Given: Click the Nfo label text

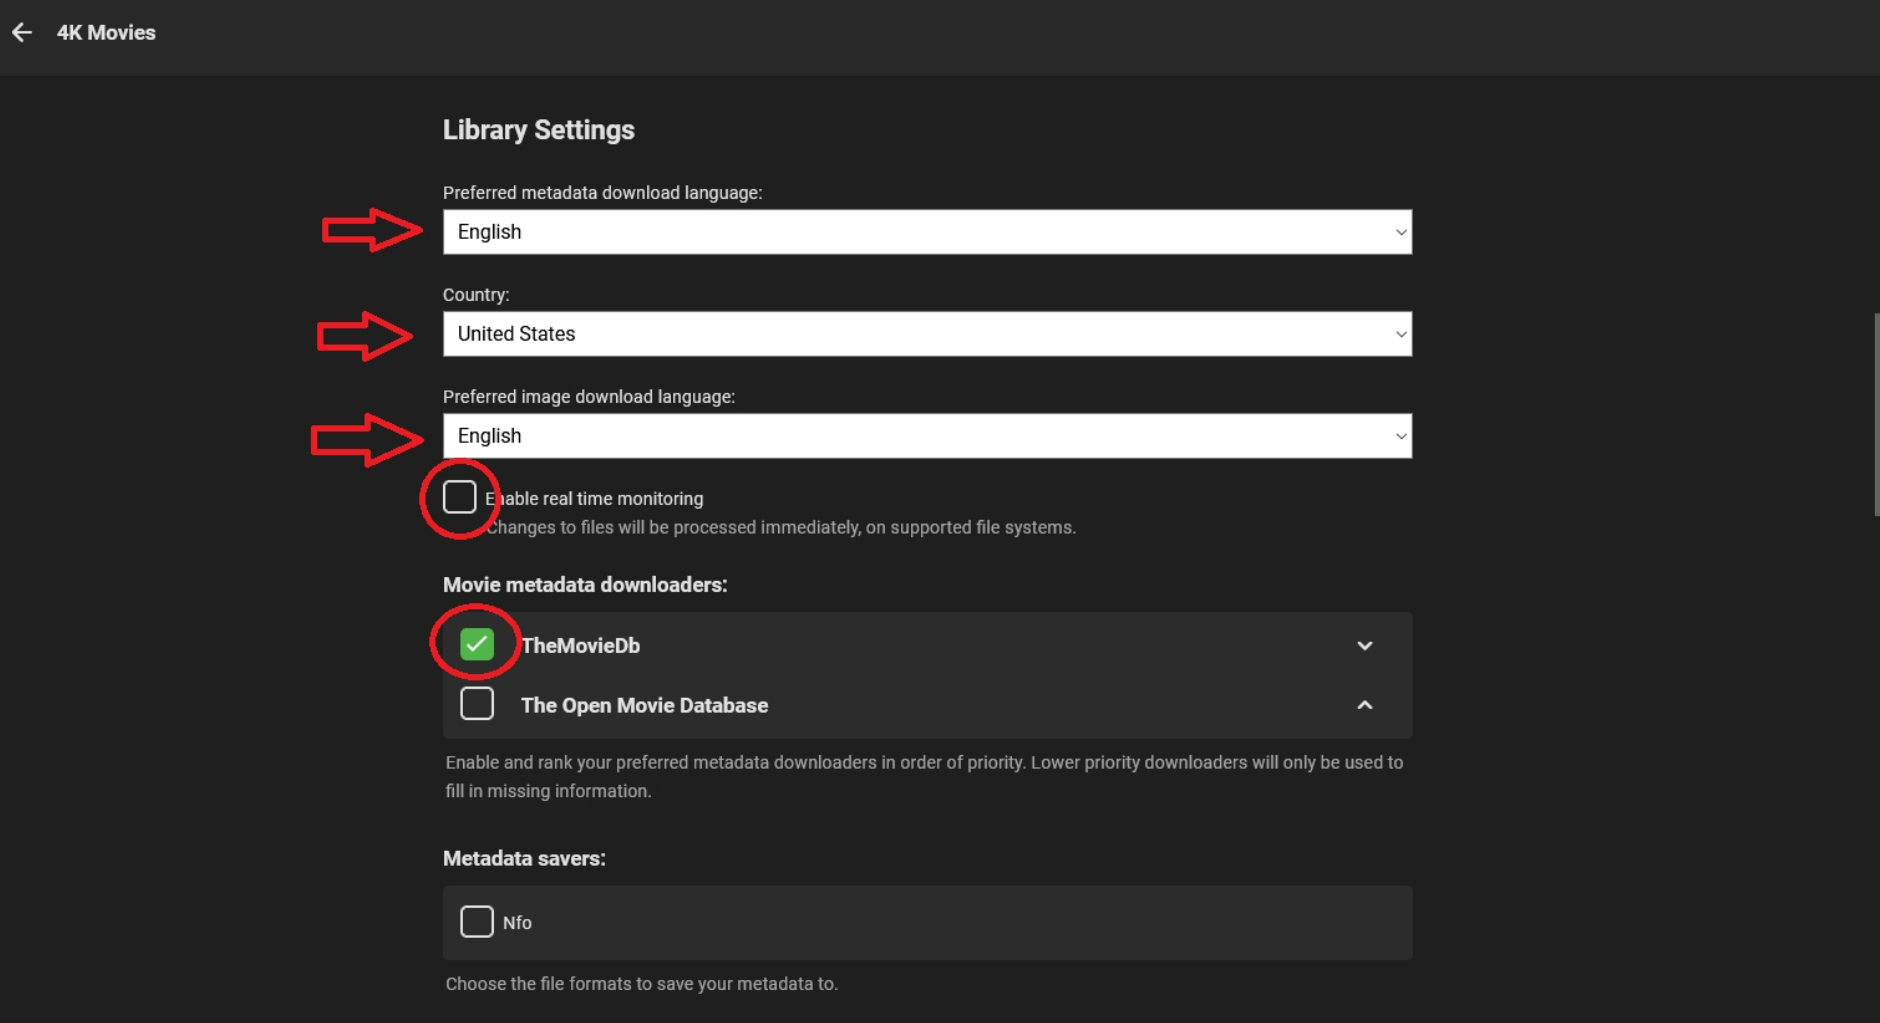Looking at the screenshot, I should 517,923.
